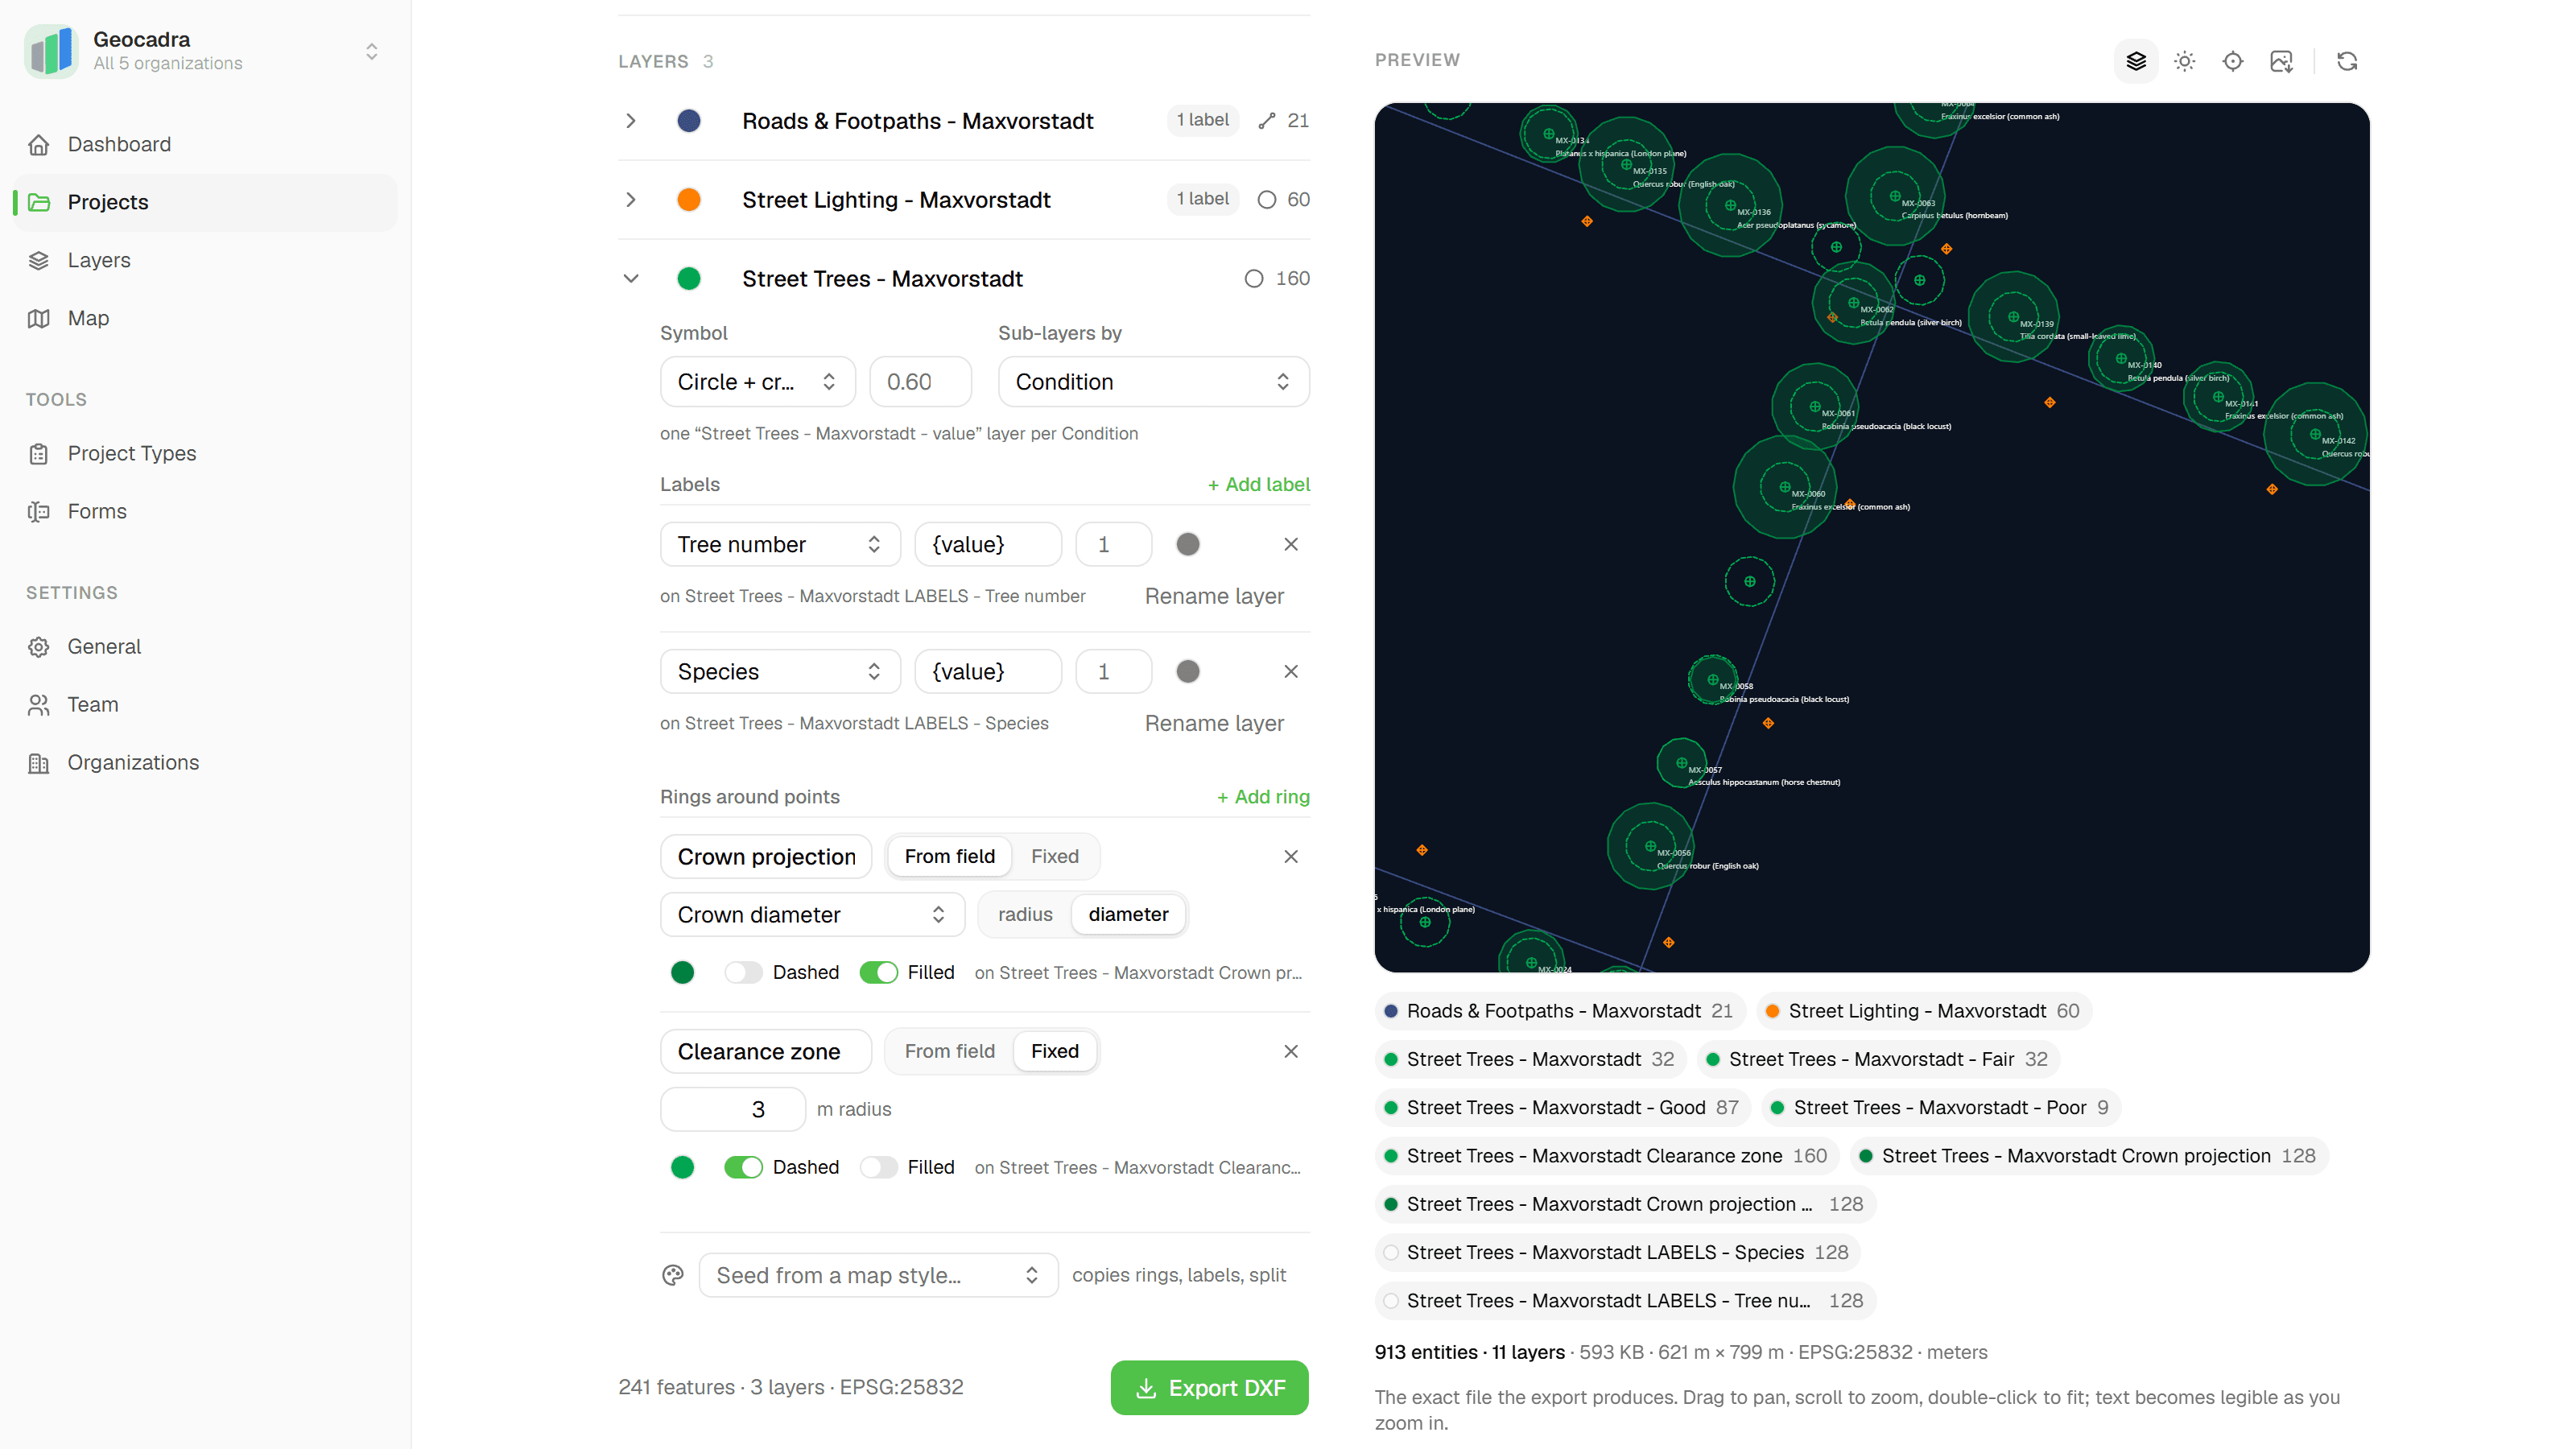Select From field for Clearance zone
Image resolution: width=2576 pixels, height=1449 pixels.
pyautogui.click(x=949, y=1051)
